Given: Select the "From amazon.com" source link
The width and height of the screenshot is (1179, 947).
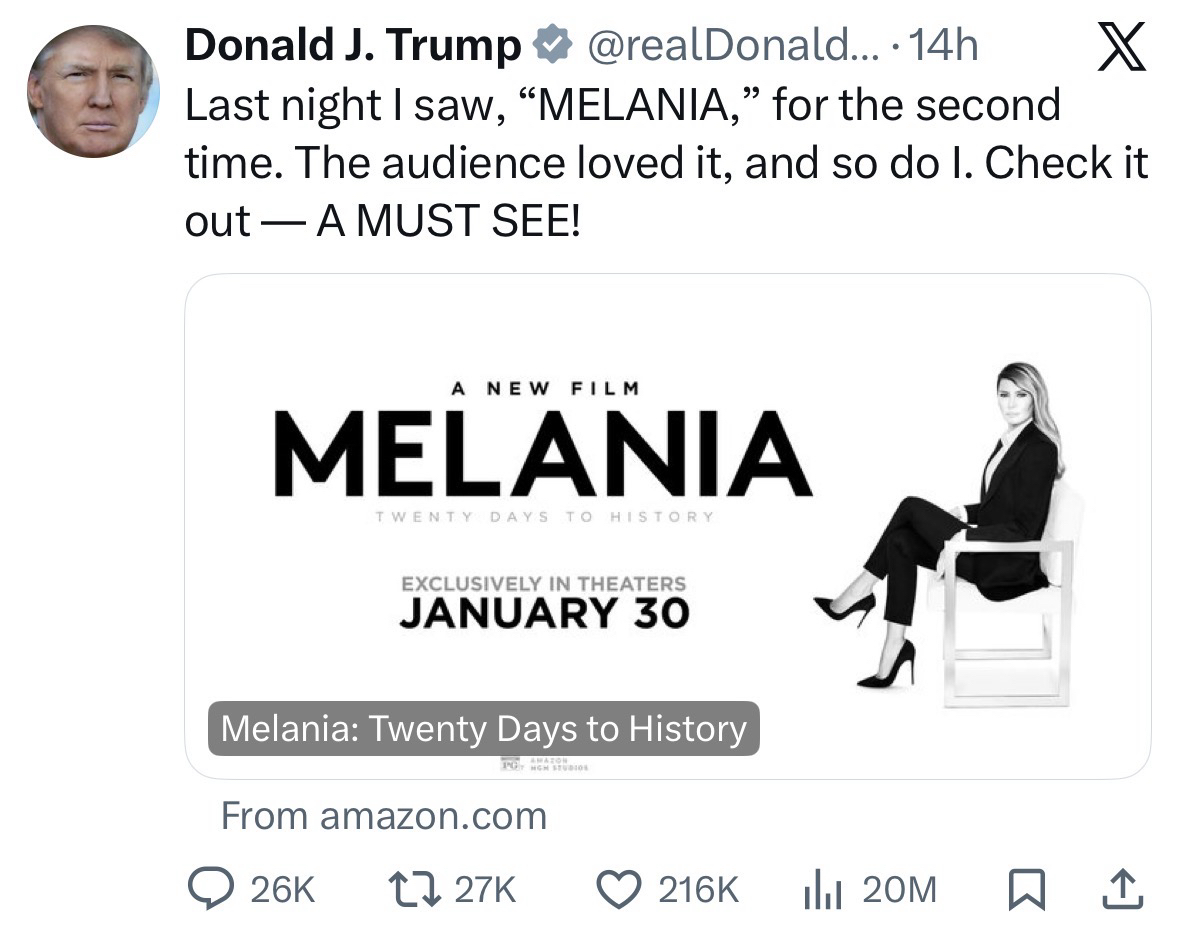Looking at the screenshot, I should [x=384, y=816].
